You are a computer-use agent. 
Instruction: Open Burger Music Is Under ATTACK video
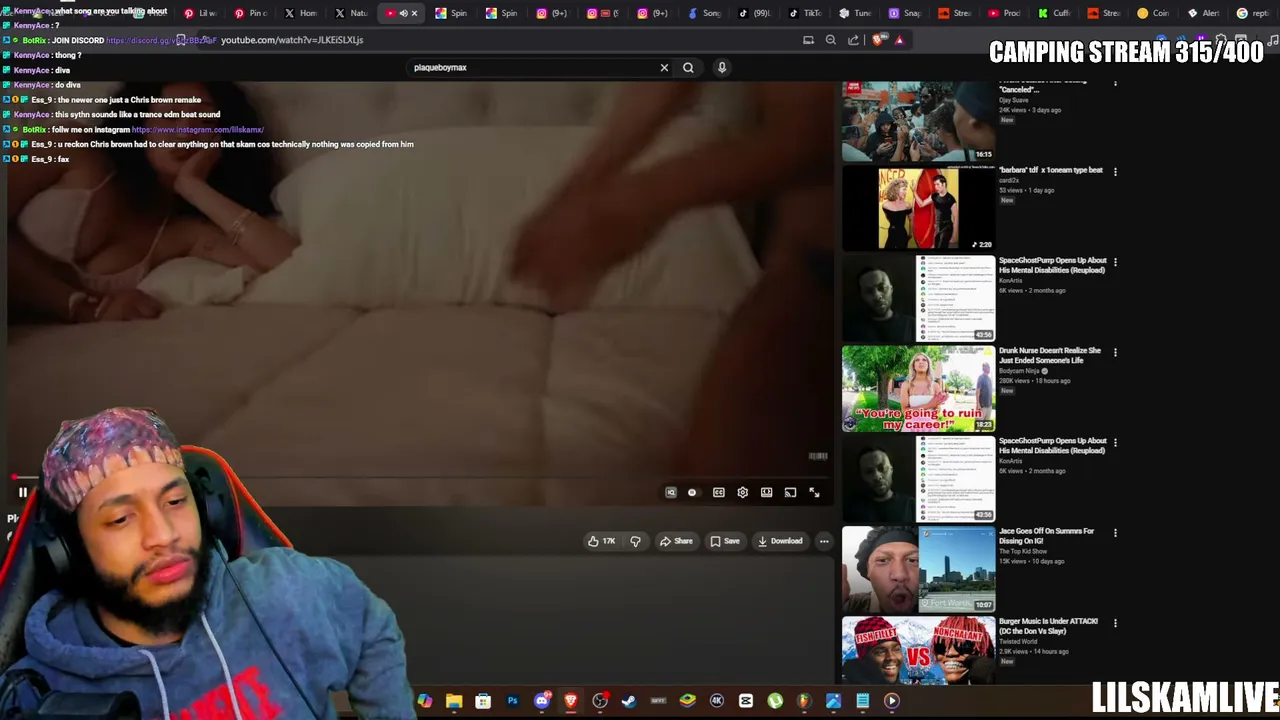pos(1048,626)
